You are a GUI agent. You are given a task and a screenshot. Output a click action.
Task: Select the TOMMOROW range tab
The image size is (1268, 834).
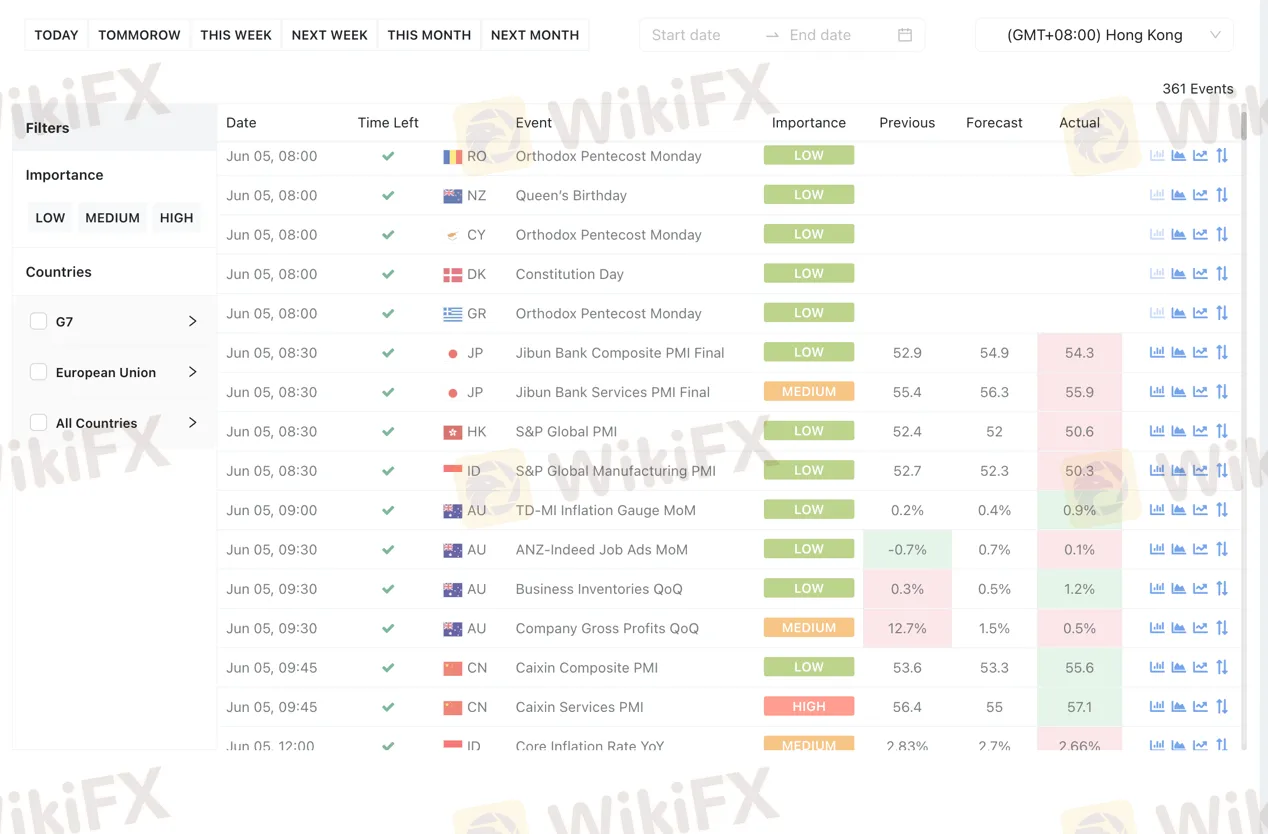[x=139, y=35]
